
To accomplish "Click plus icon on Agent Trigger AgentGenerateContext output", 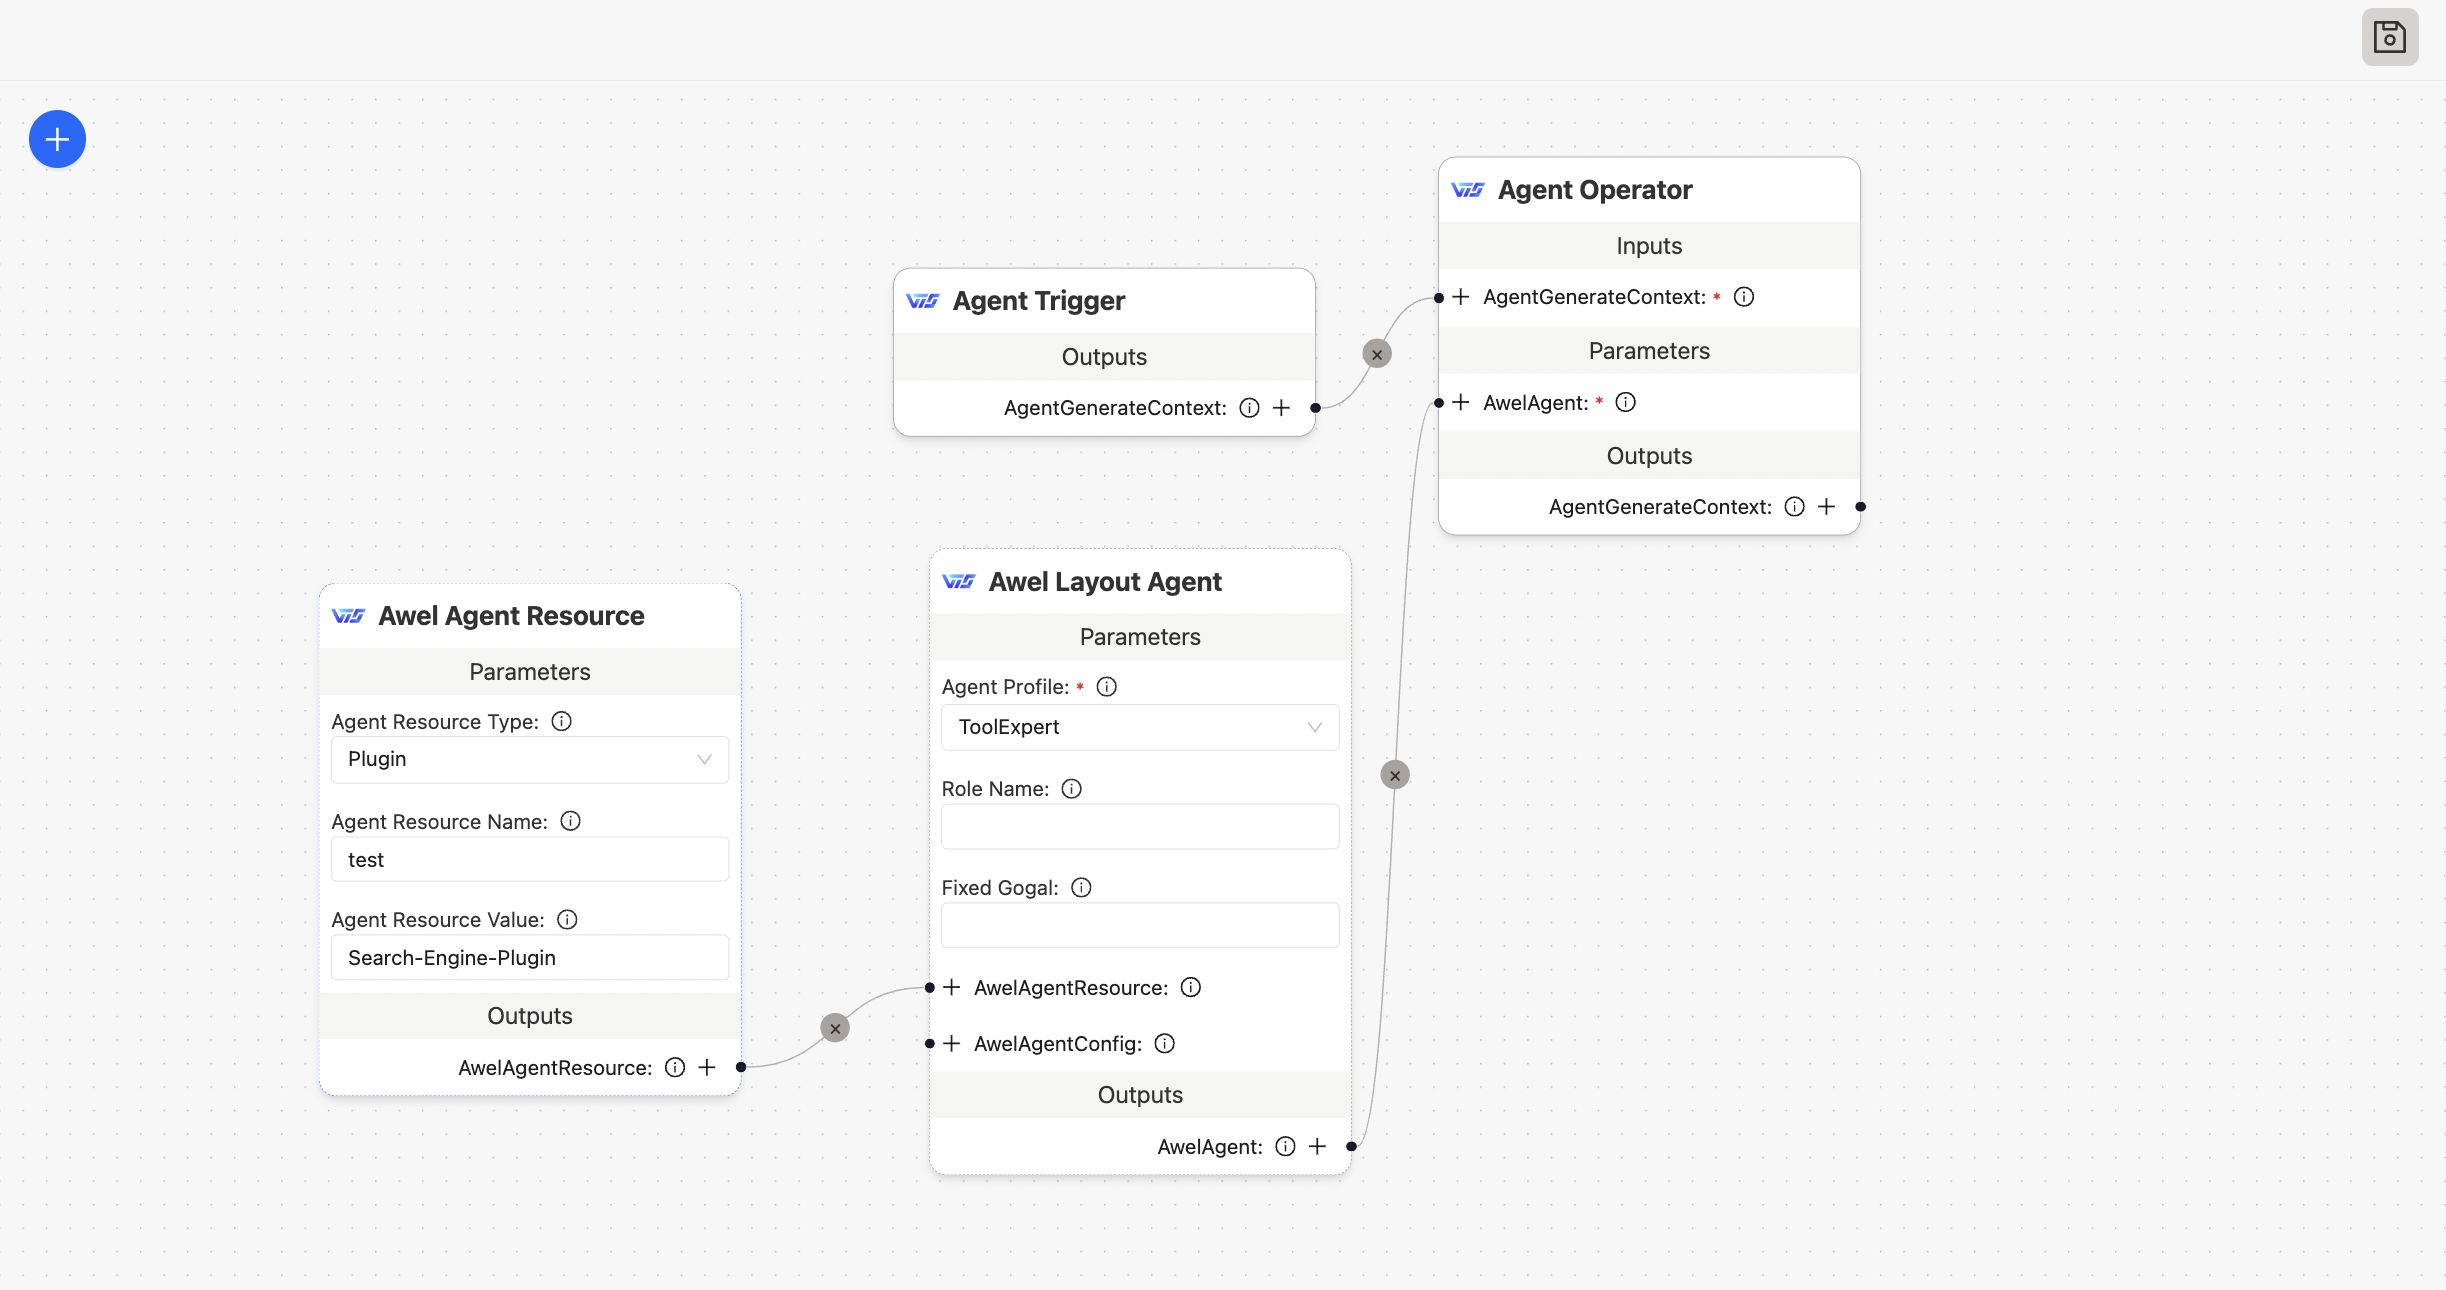I will coord(1281,408).
